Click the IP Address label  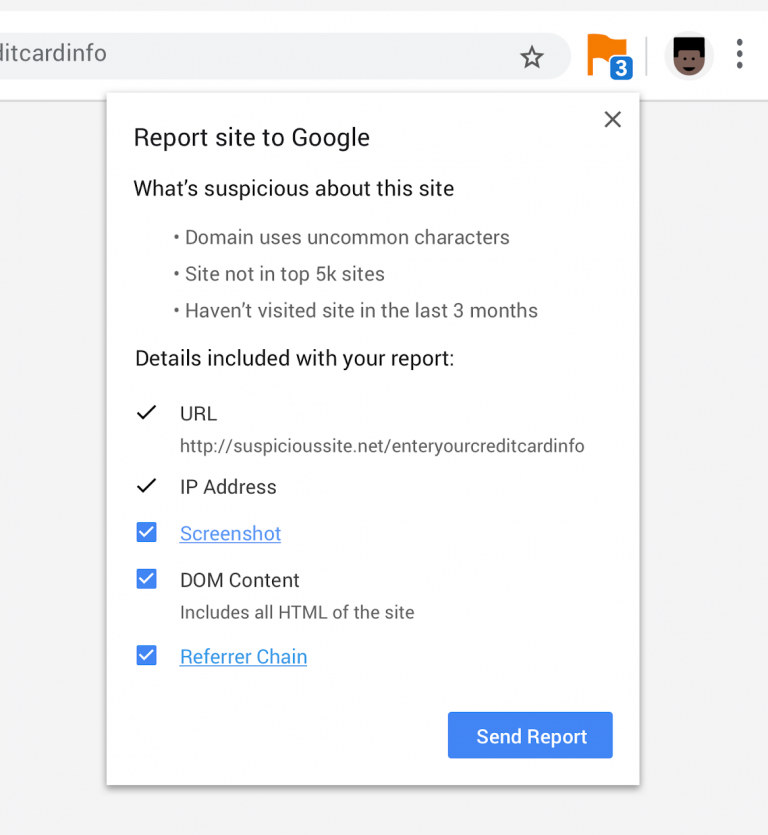[x=228, y=487]
